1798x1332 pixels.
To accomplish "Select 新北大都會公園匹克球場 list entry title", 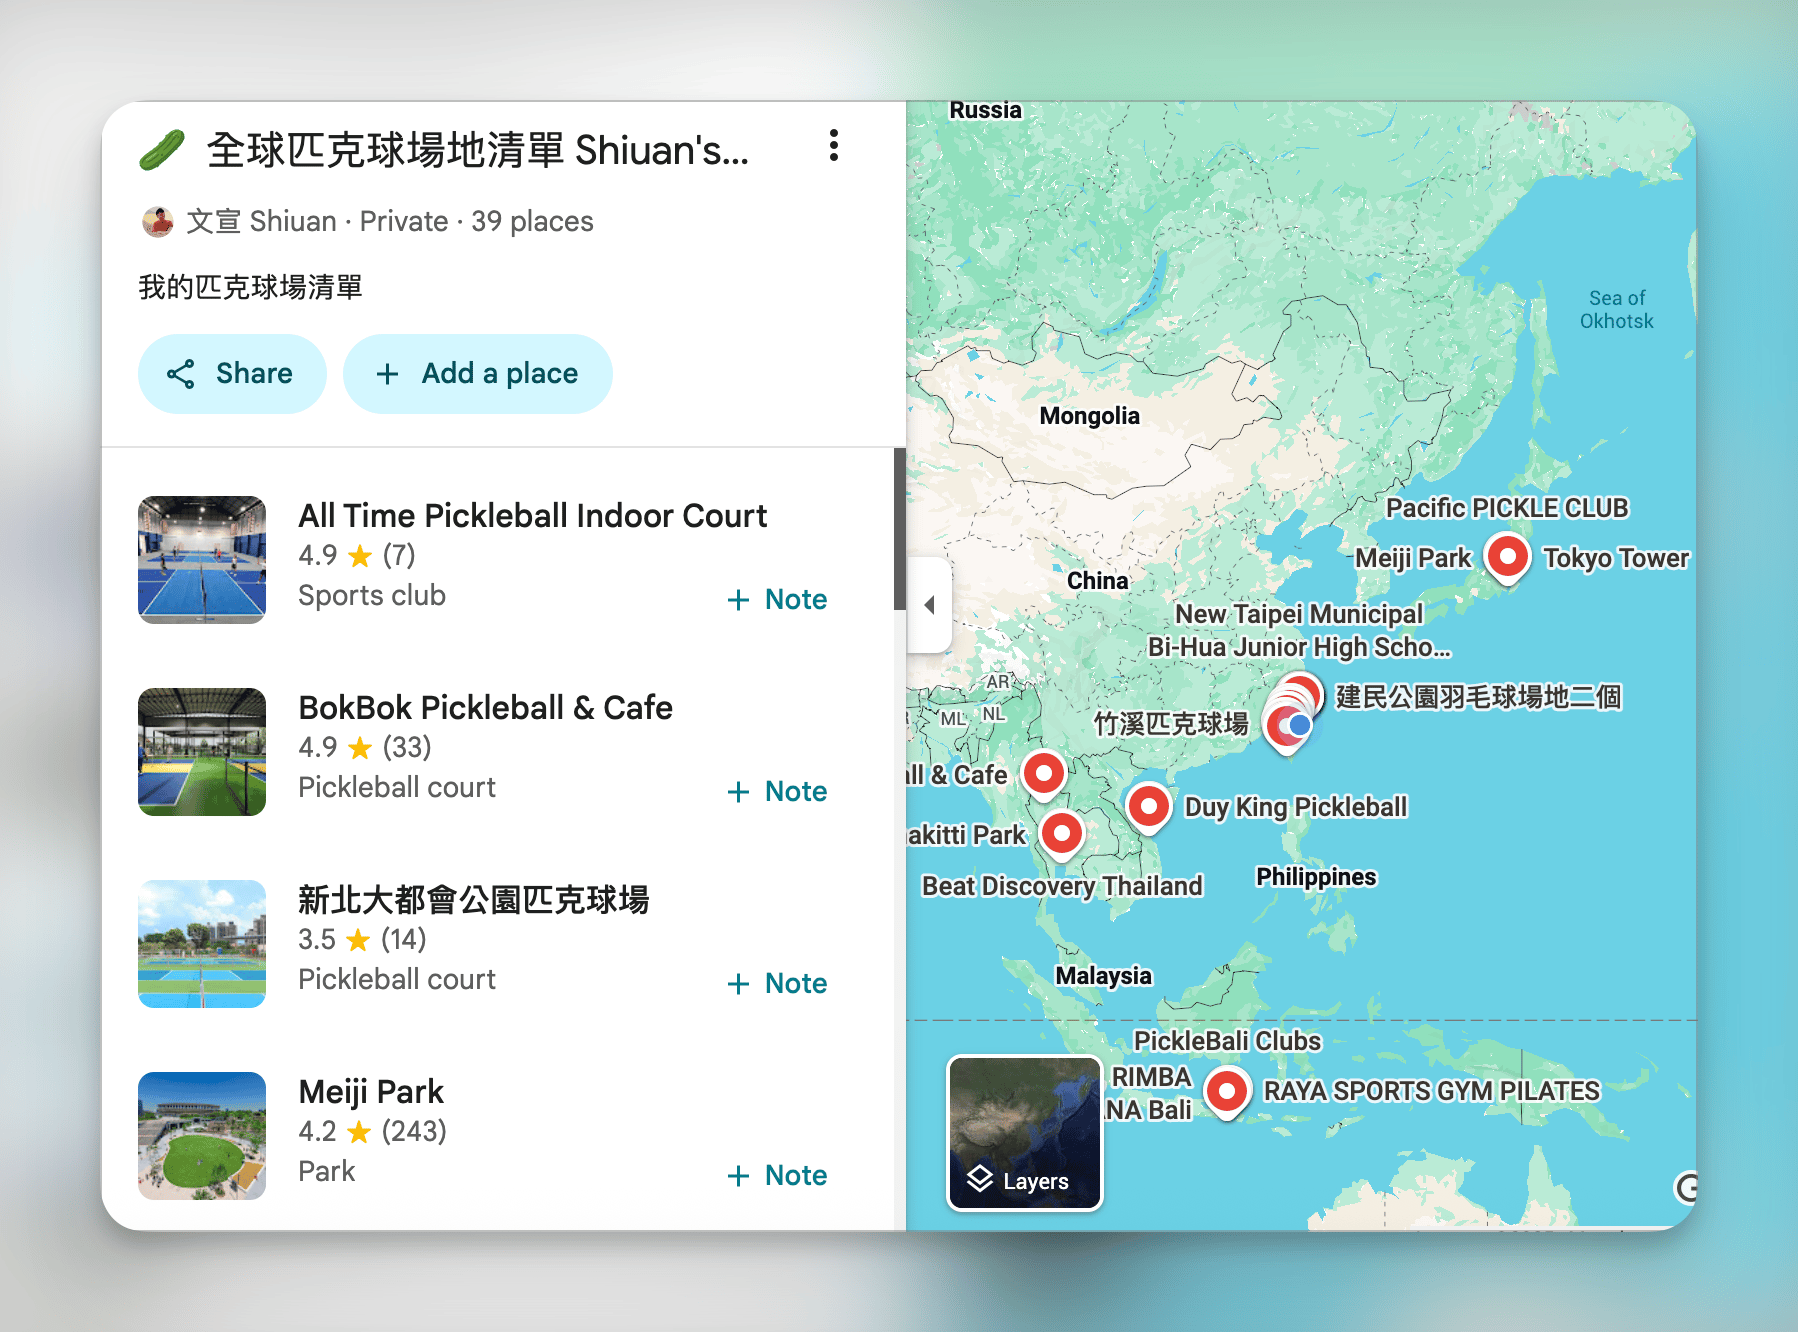I will [x=473, y=900].
